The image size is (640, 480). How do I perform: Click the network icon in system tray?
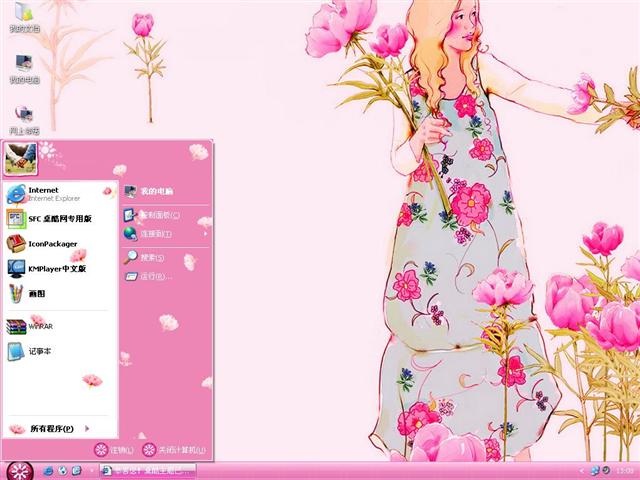pos(595,471)
